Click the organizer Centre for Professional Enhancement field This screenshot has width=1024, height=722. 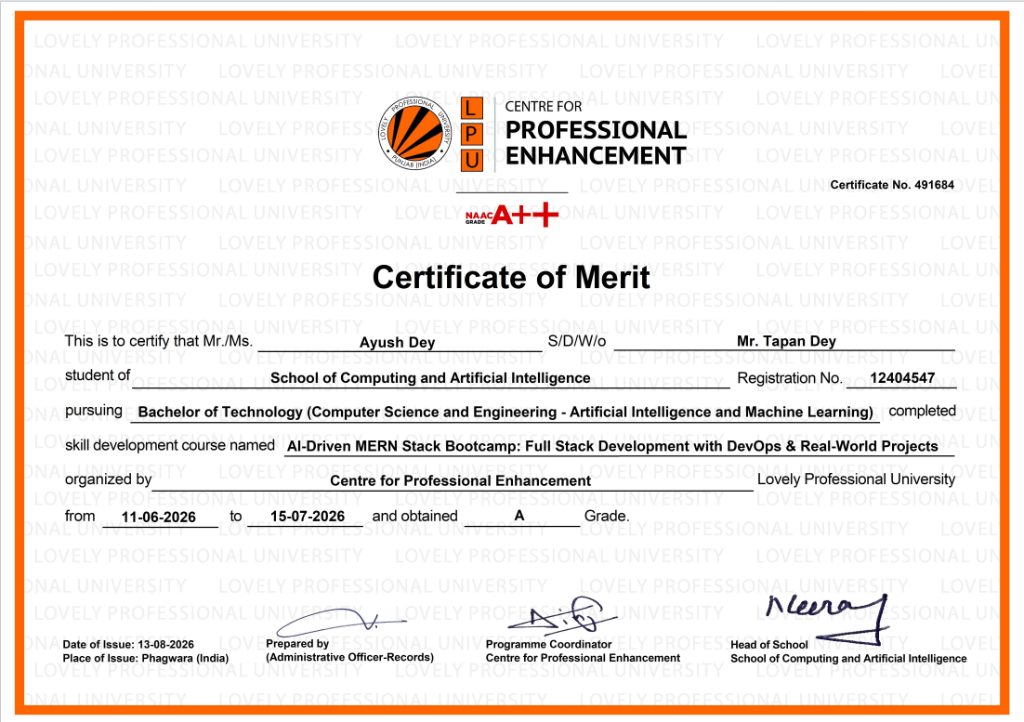(x=460, y=480)
